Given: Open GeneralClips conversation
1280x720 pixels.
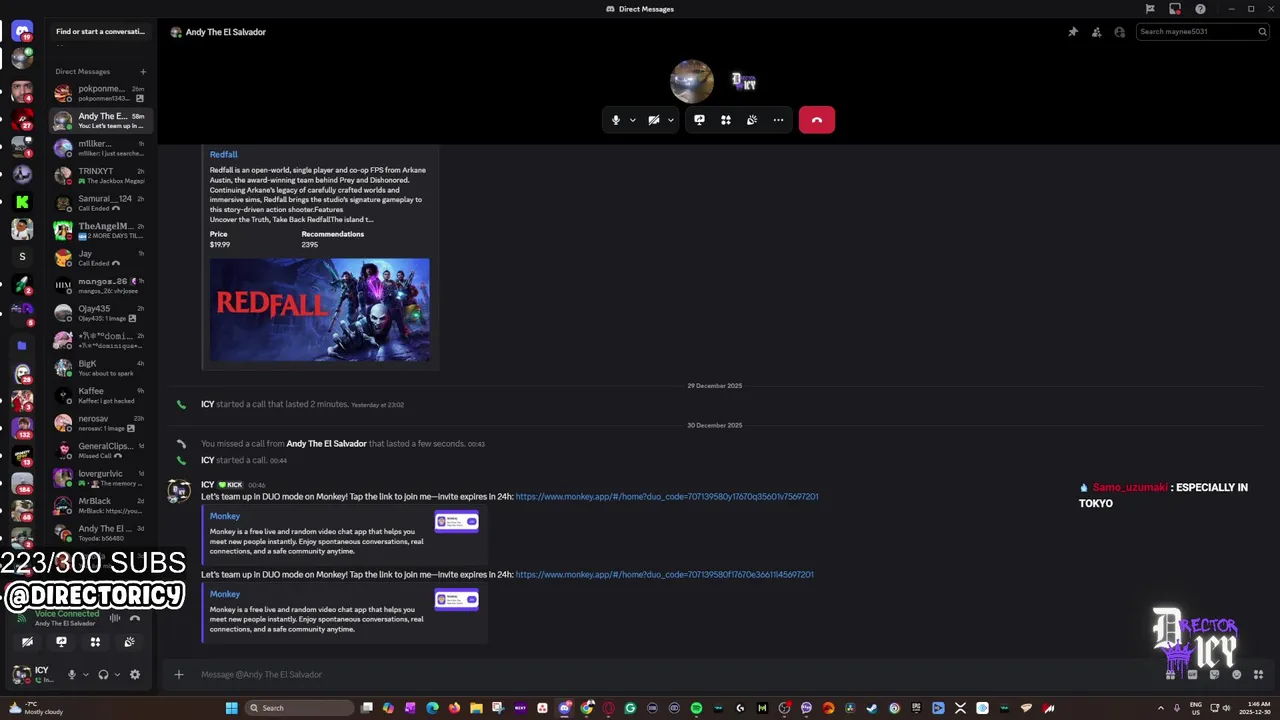Looking at the screenshot, I should pos(99,451).
